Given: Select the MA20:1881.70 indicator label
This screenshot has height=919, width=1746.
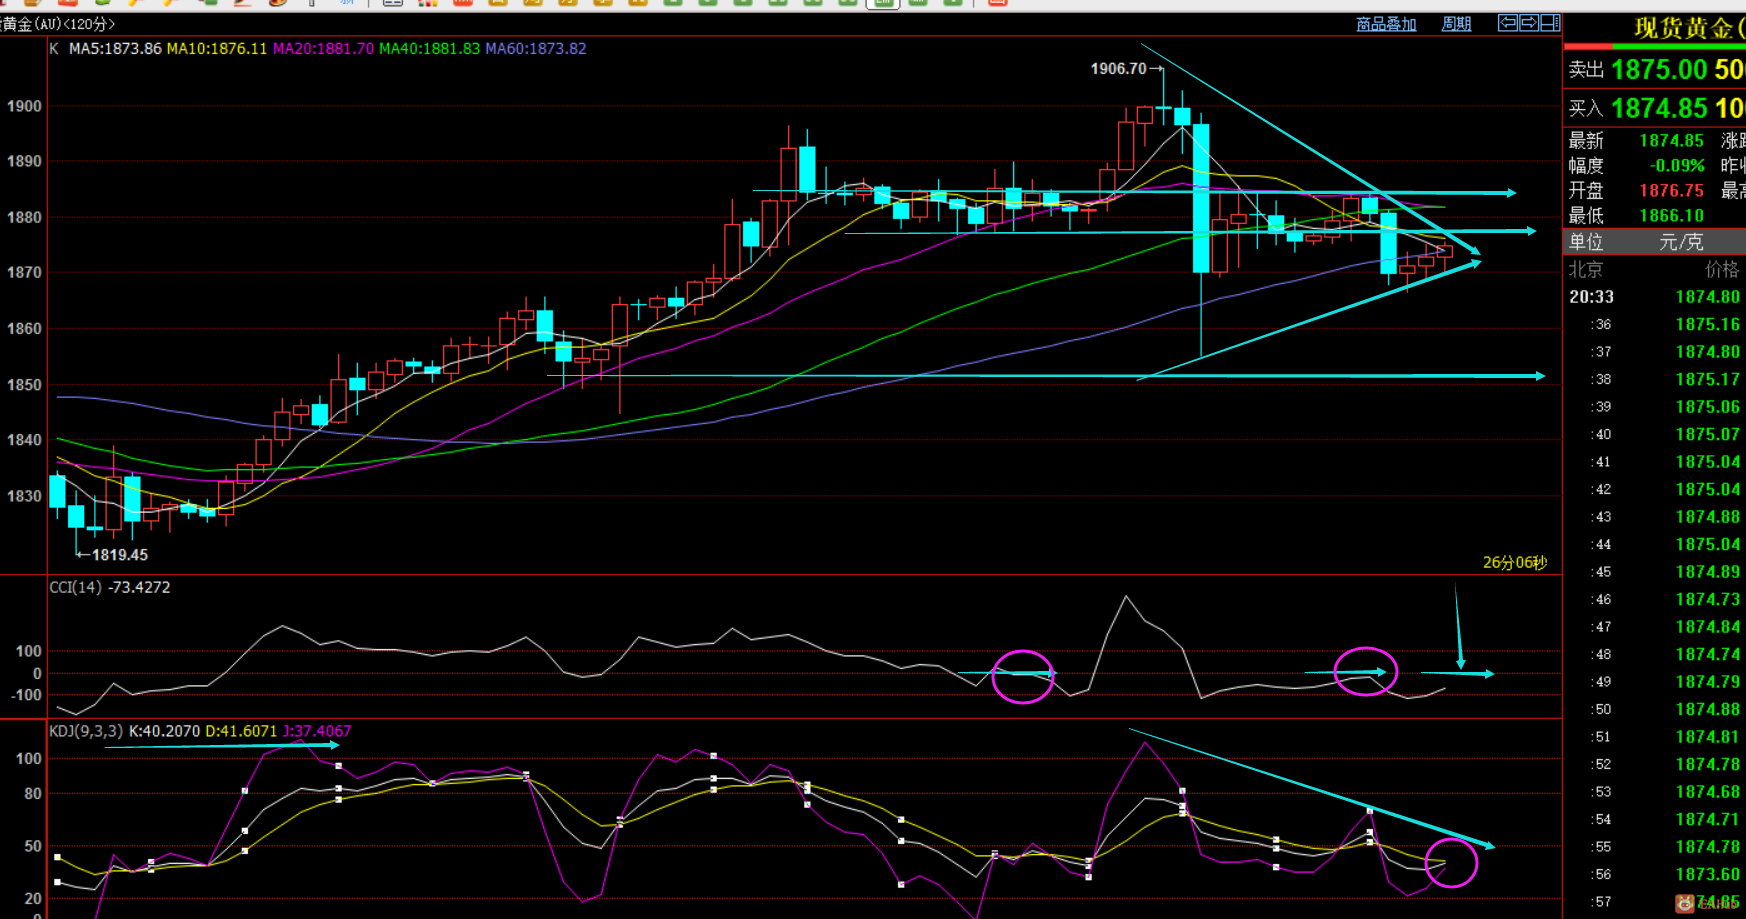Looking at the screenshot, I should 323,48.
